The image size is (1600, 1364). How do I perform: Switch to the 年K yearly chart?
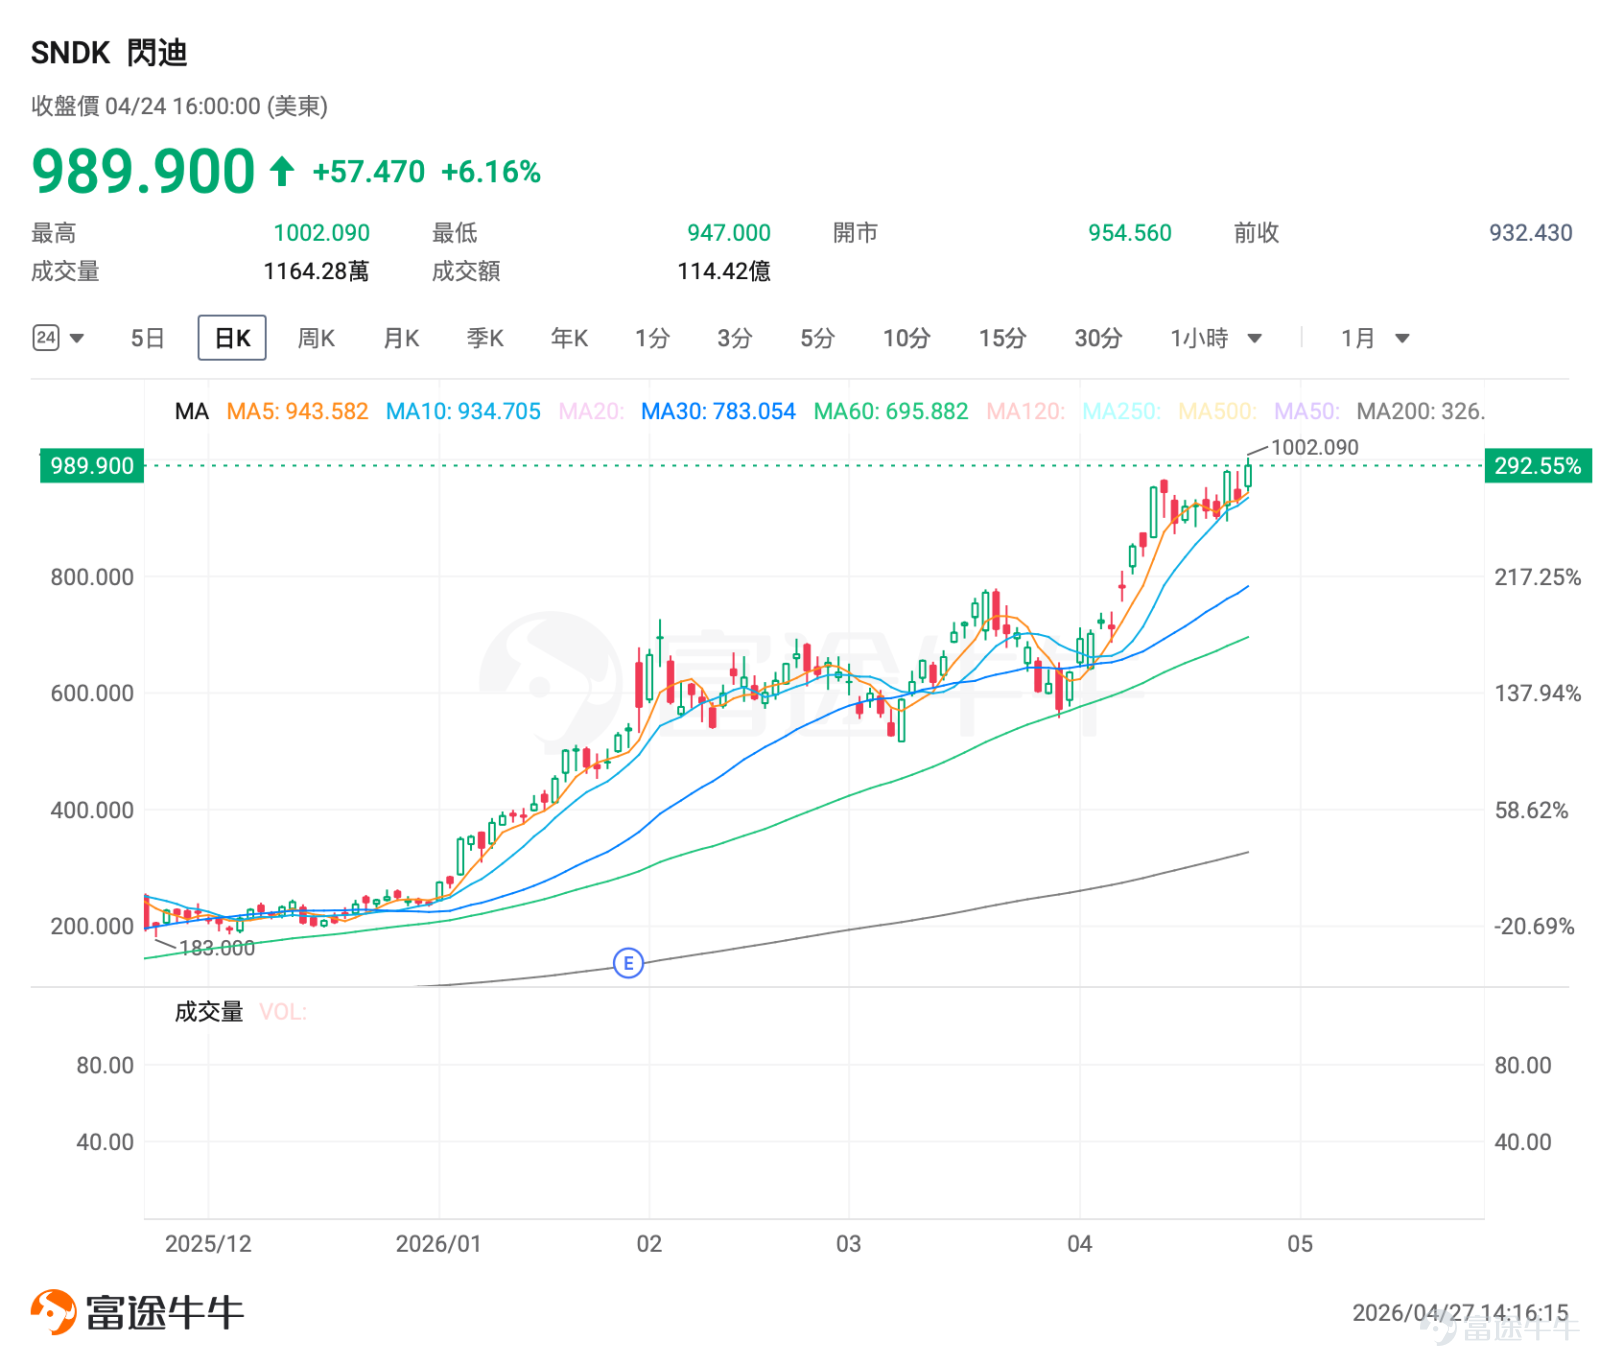[x=569, y=338]
